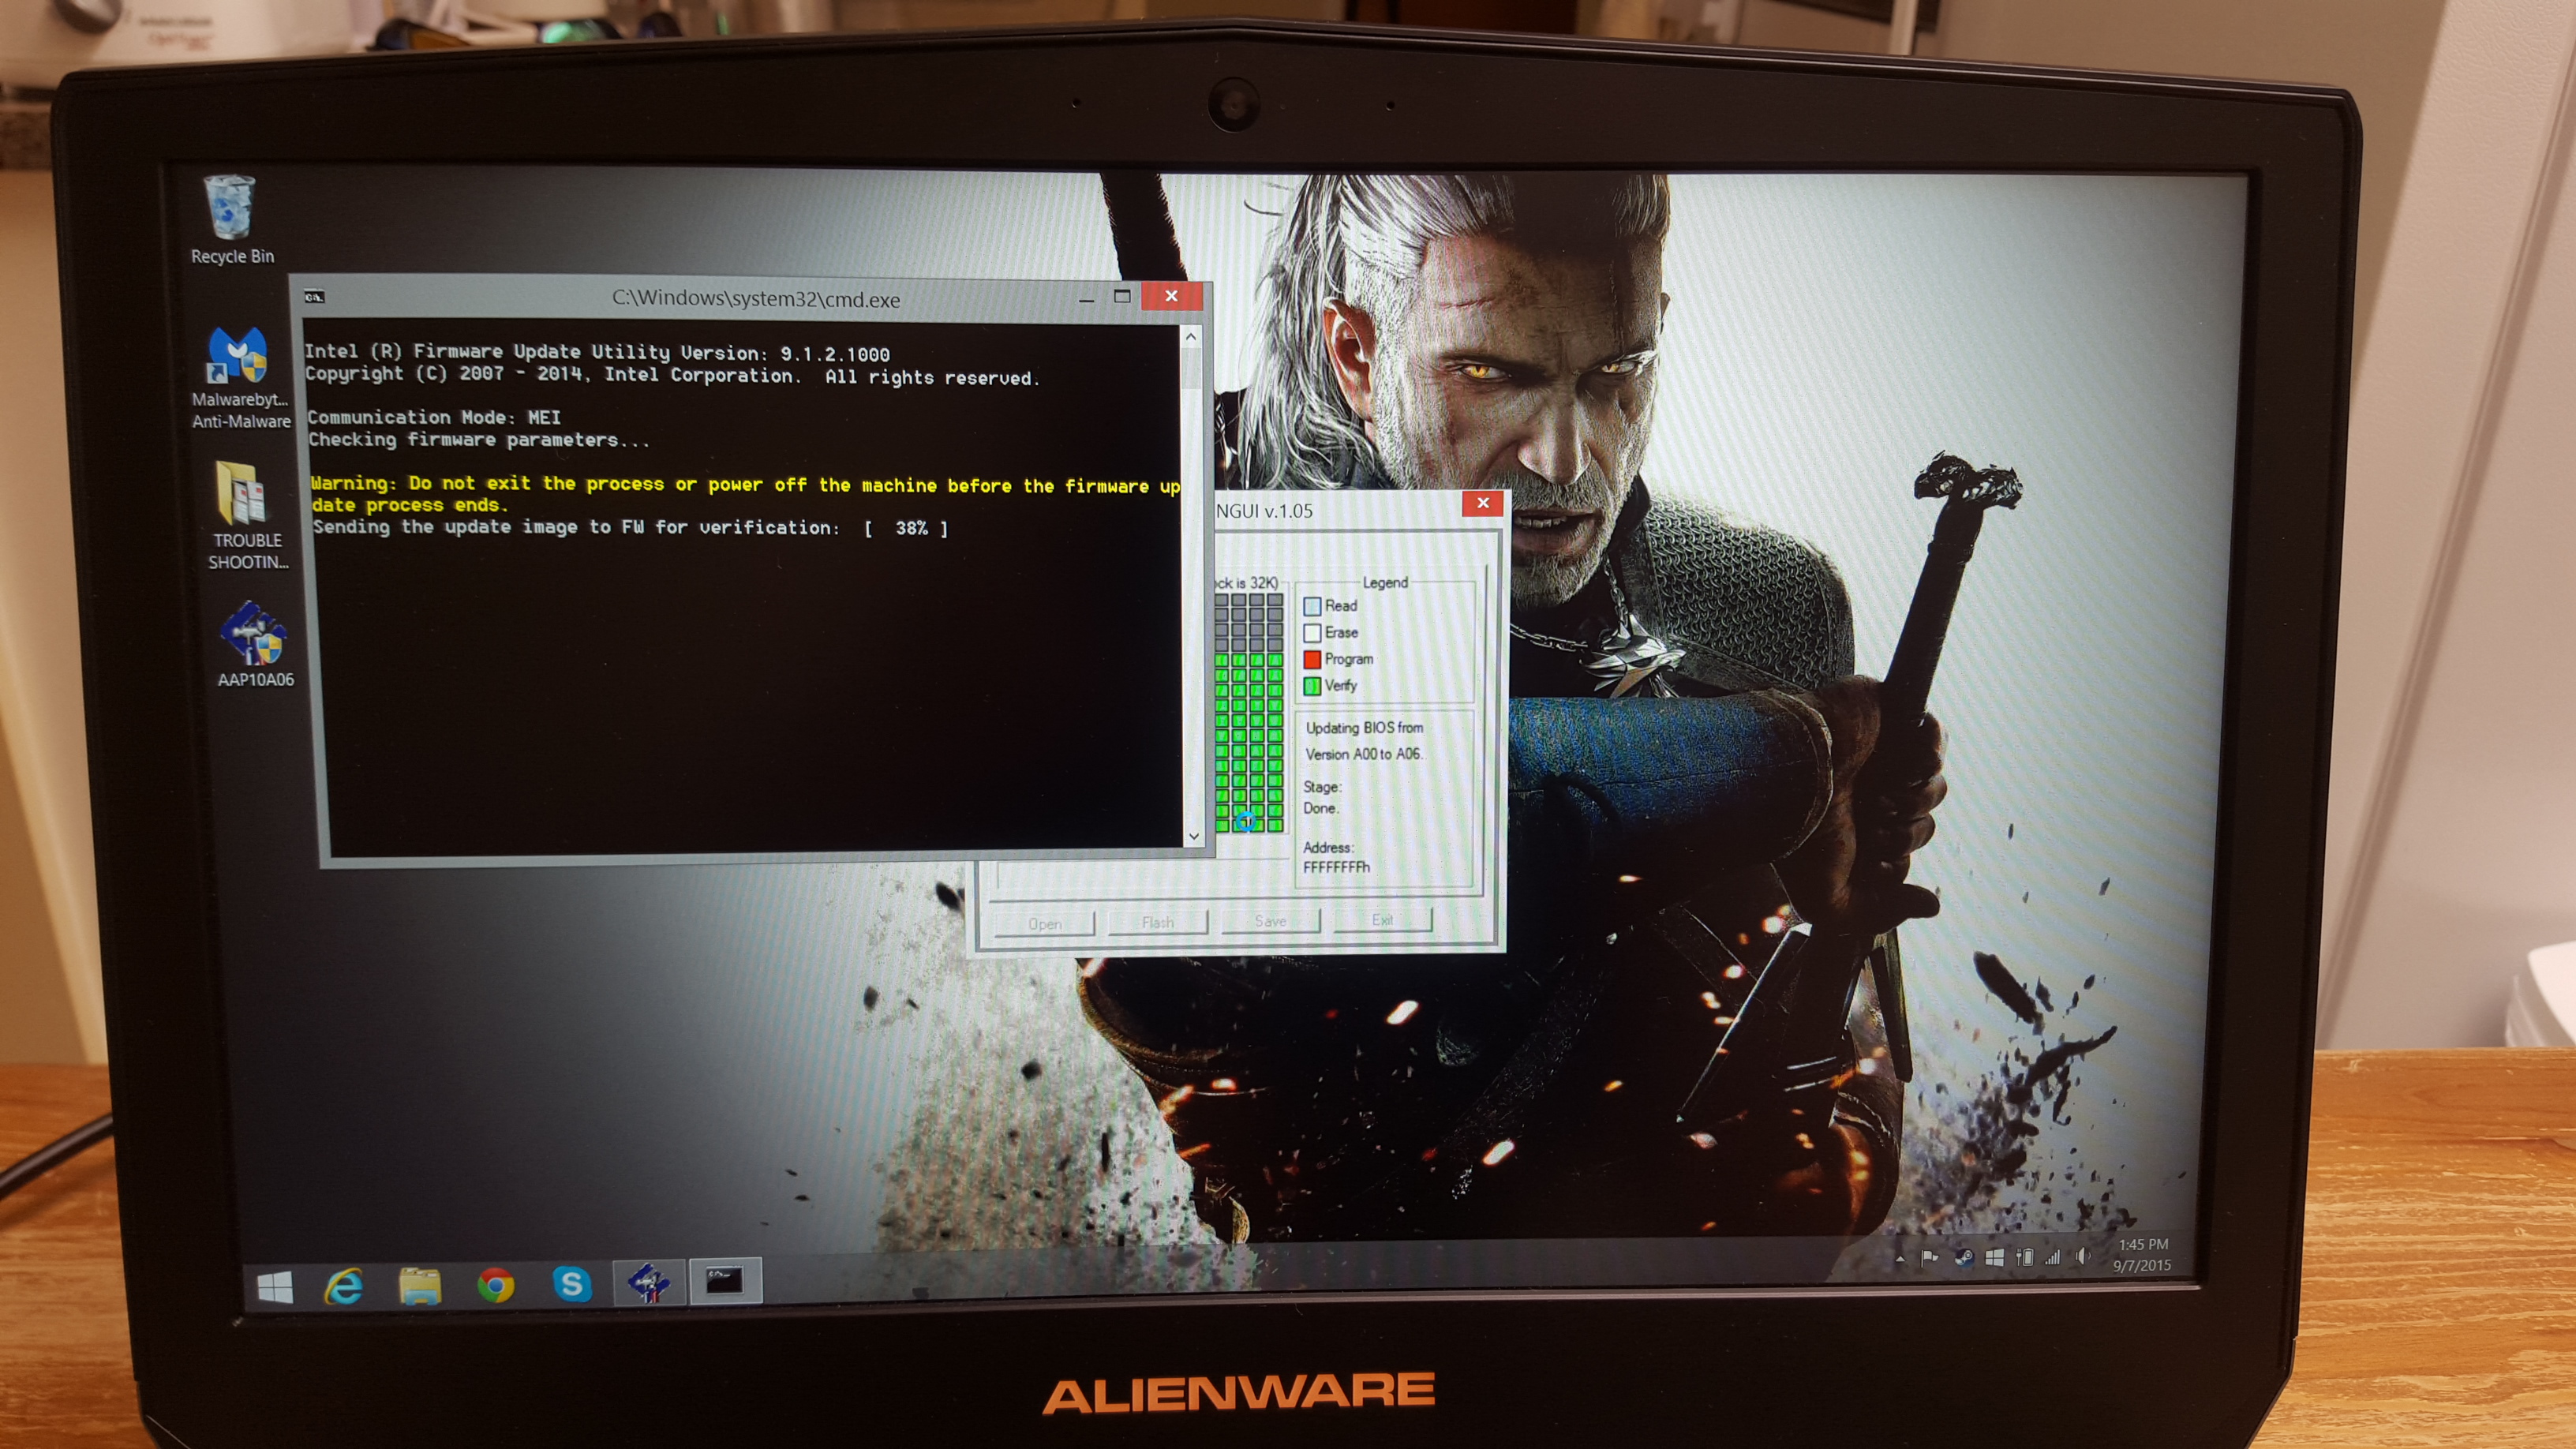Click the Exit button in NGUI
Image resolution: width=2576 pixels, height=1449 pixels.
[1382, 920]
